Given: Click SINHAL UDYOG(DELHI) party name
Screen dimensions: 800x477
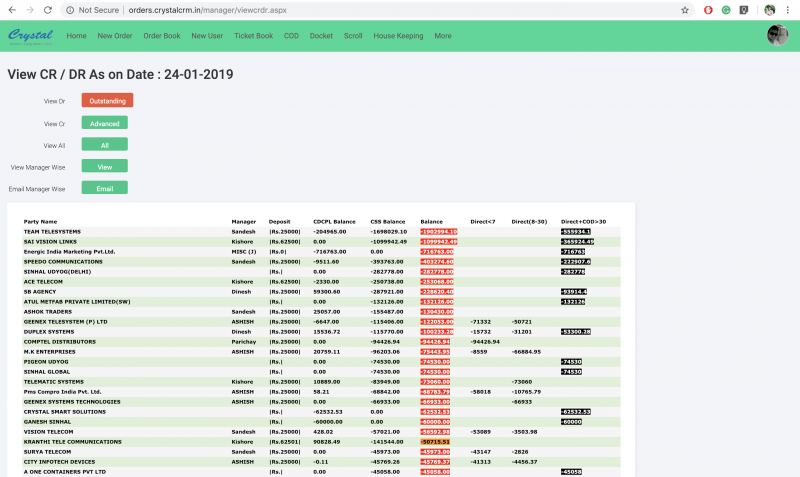Looking at the screenshot, I should pos(57,271).
